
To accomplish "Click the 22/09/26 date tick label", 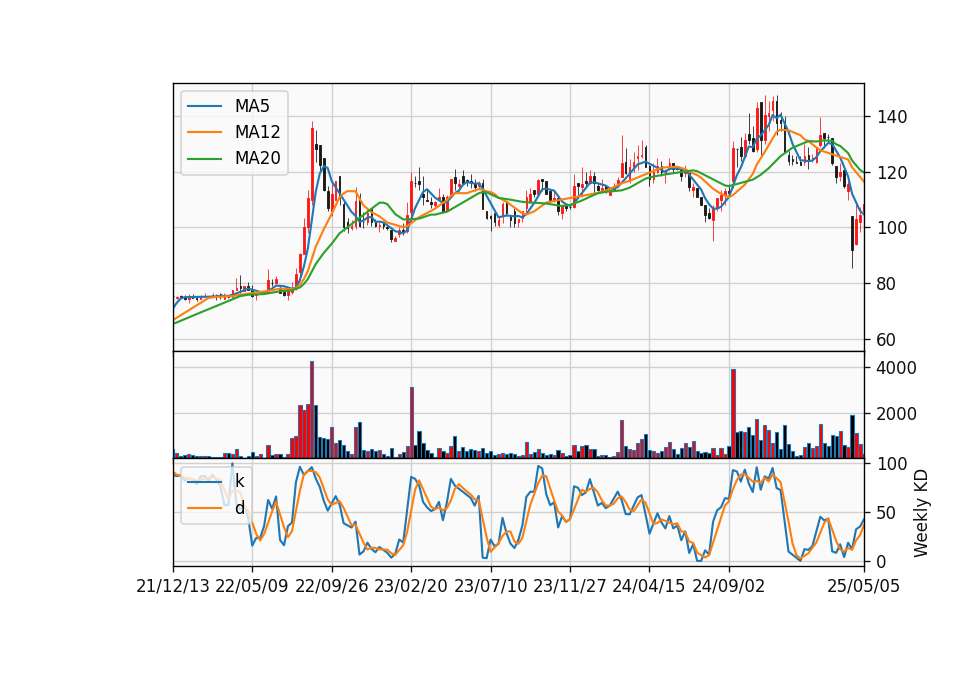I will tap(332, 587).
